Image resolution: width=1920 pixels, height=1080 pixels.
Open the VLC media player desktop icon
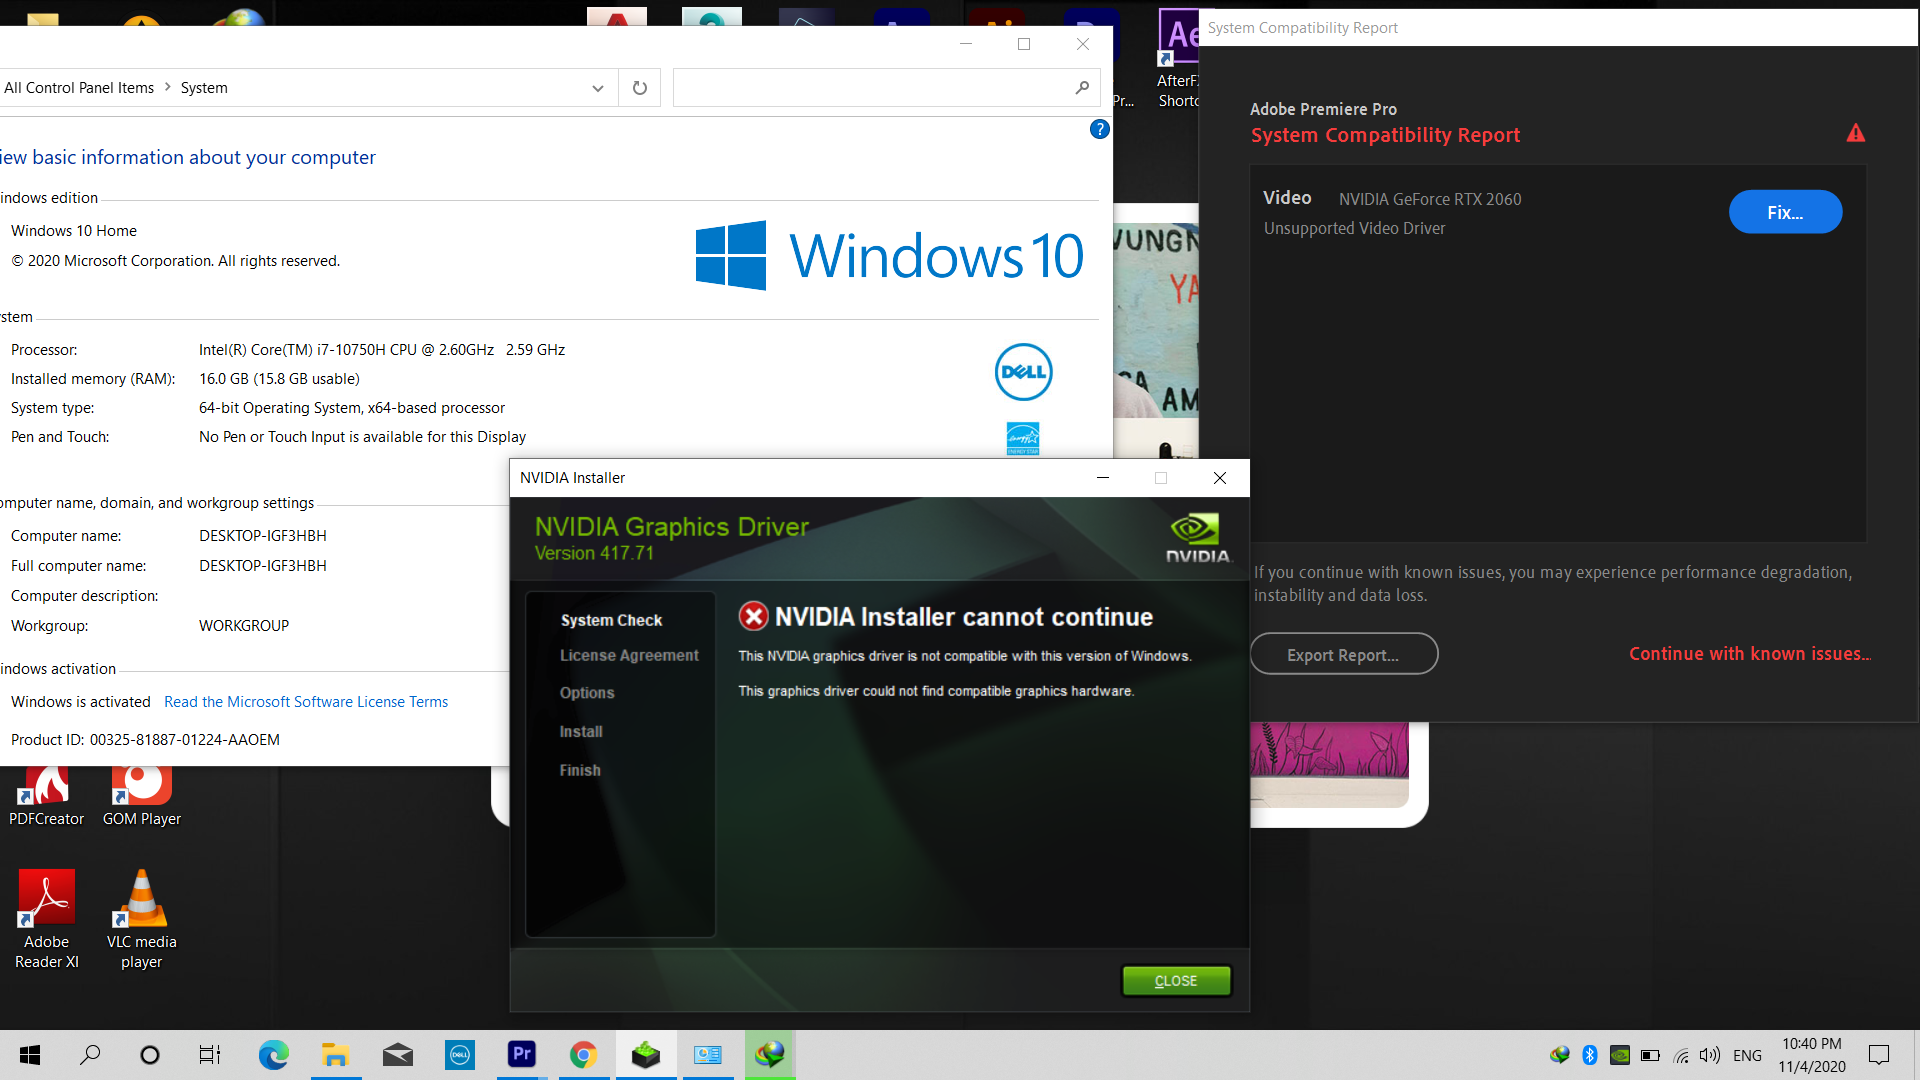pyautogui.click(x=141, y=920)
